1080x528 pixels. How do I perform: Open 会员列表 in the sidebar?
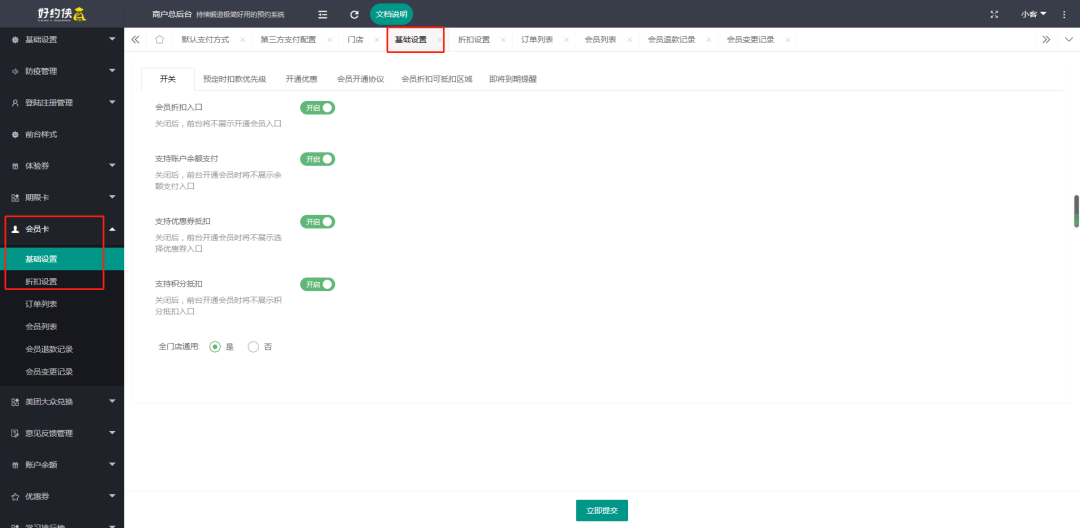point(62,326)
